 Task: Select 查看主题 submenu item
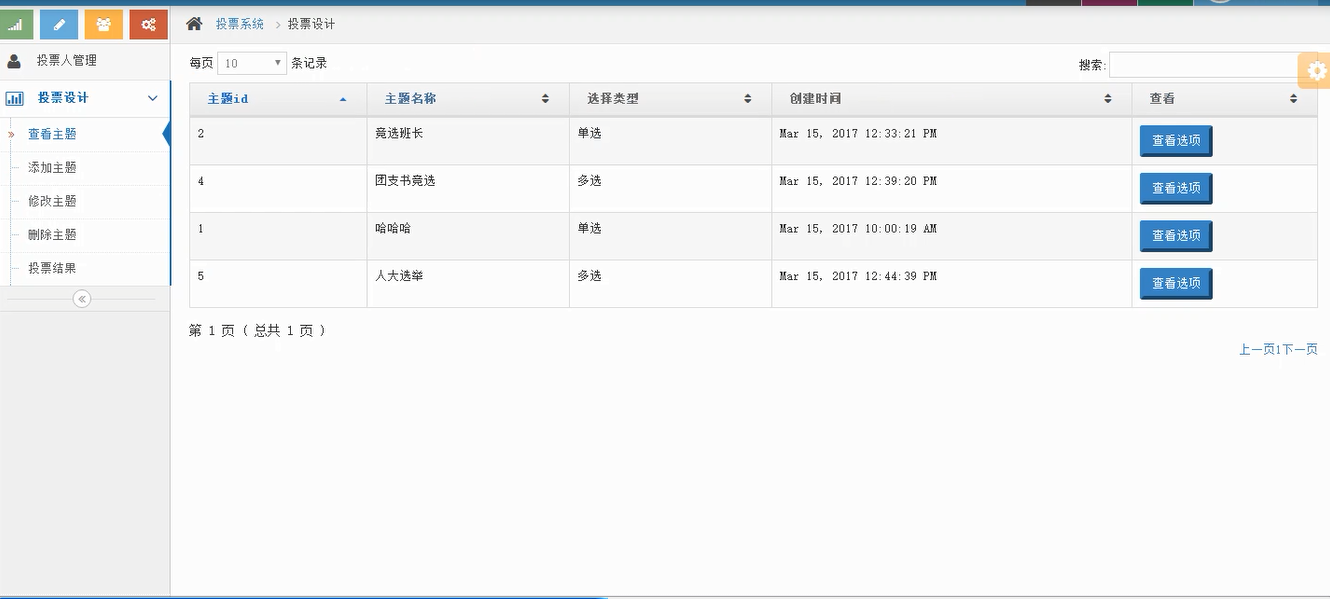point(52,134)
